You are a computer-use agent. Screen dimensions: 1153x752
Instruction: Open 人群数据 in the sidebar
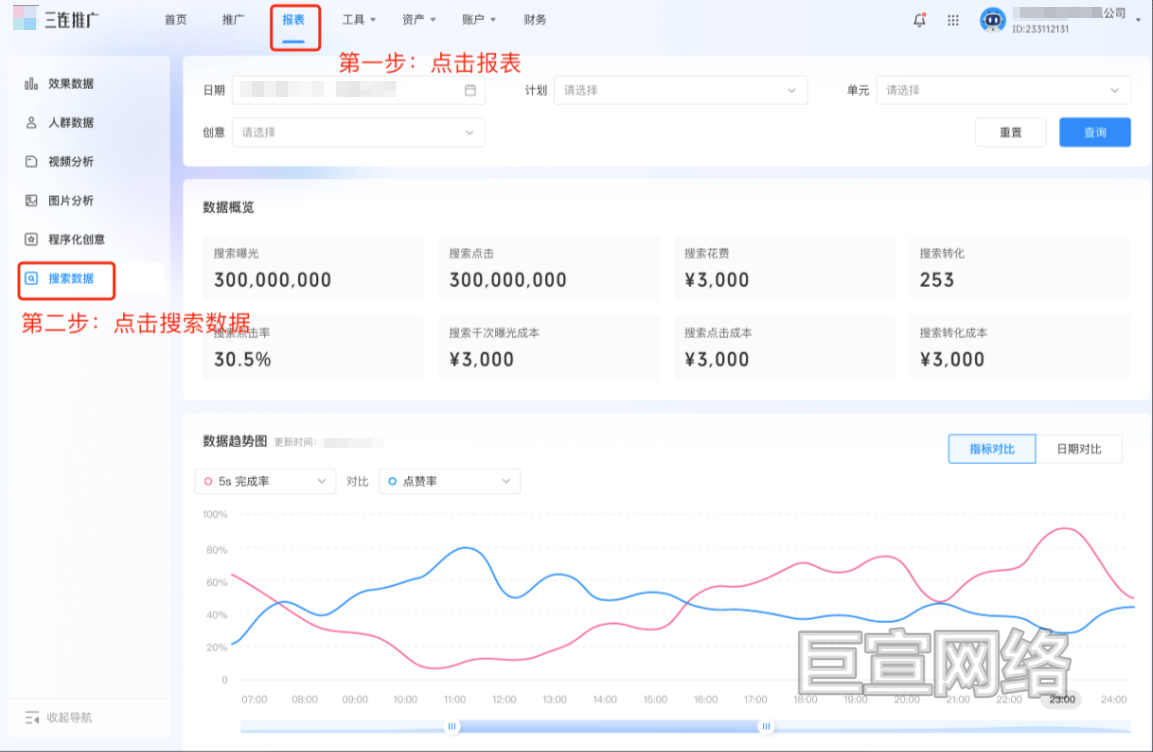(x=71, y=122)
